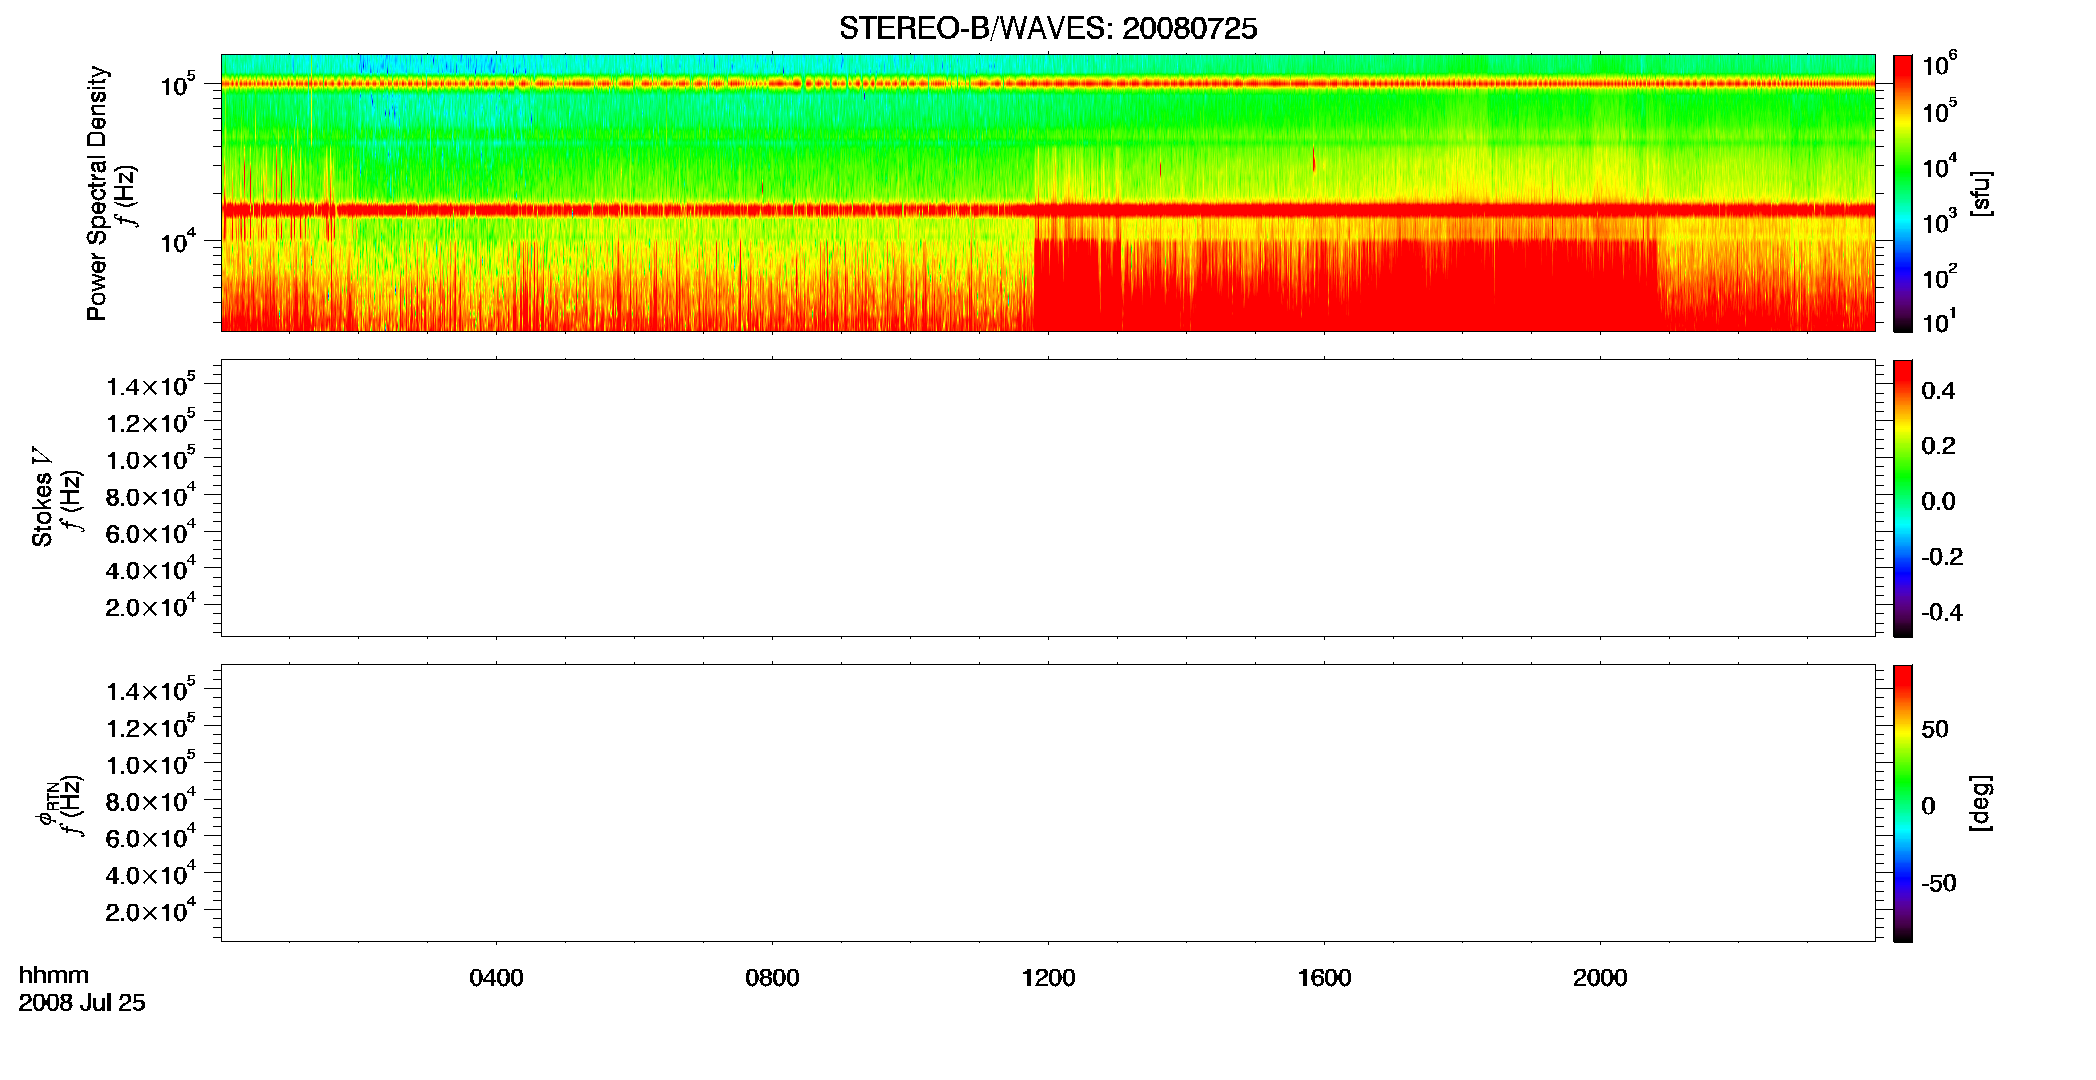2096x1080 pixels.
Task: Click the -50 tick on degrees colorbar
Action: [1939, 884]
